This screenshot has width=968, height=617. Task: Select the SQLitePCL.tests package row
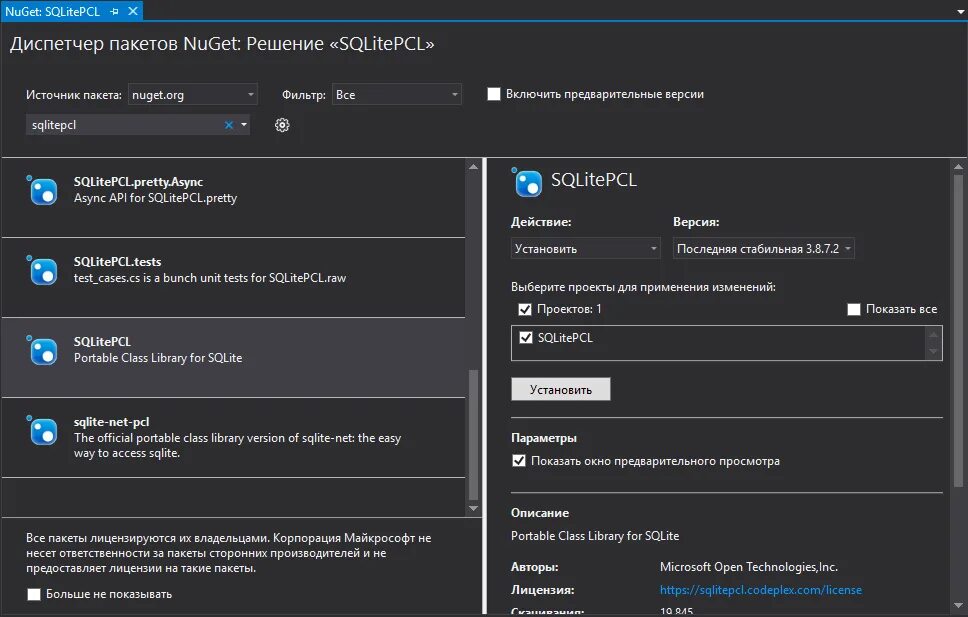point(233,277)
